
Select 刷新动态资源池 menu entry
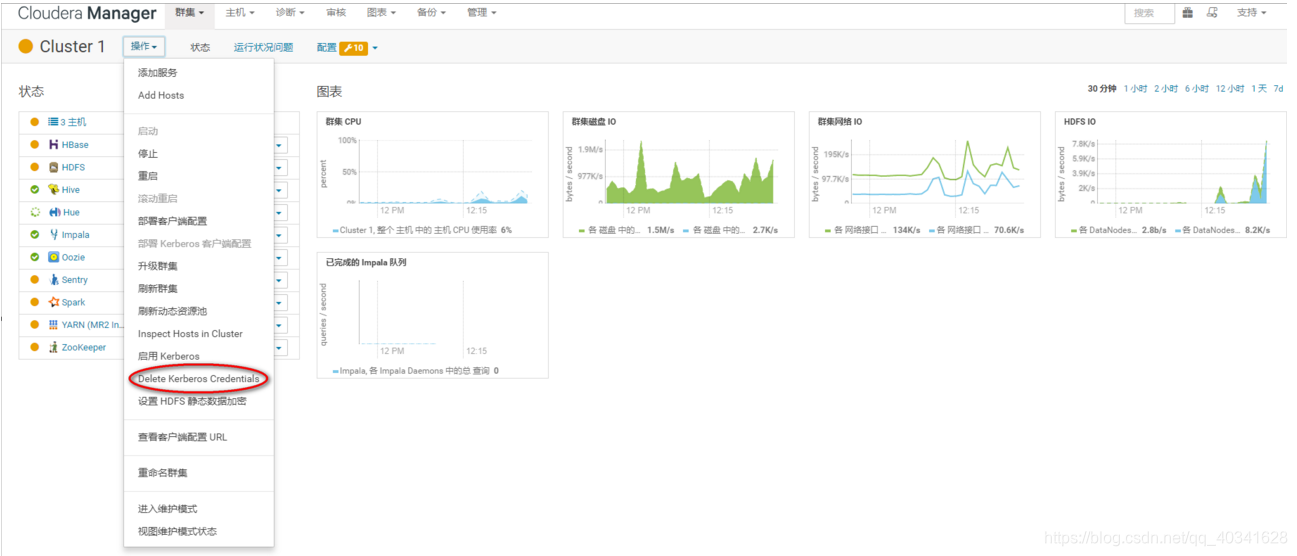tap(172, 311)
